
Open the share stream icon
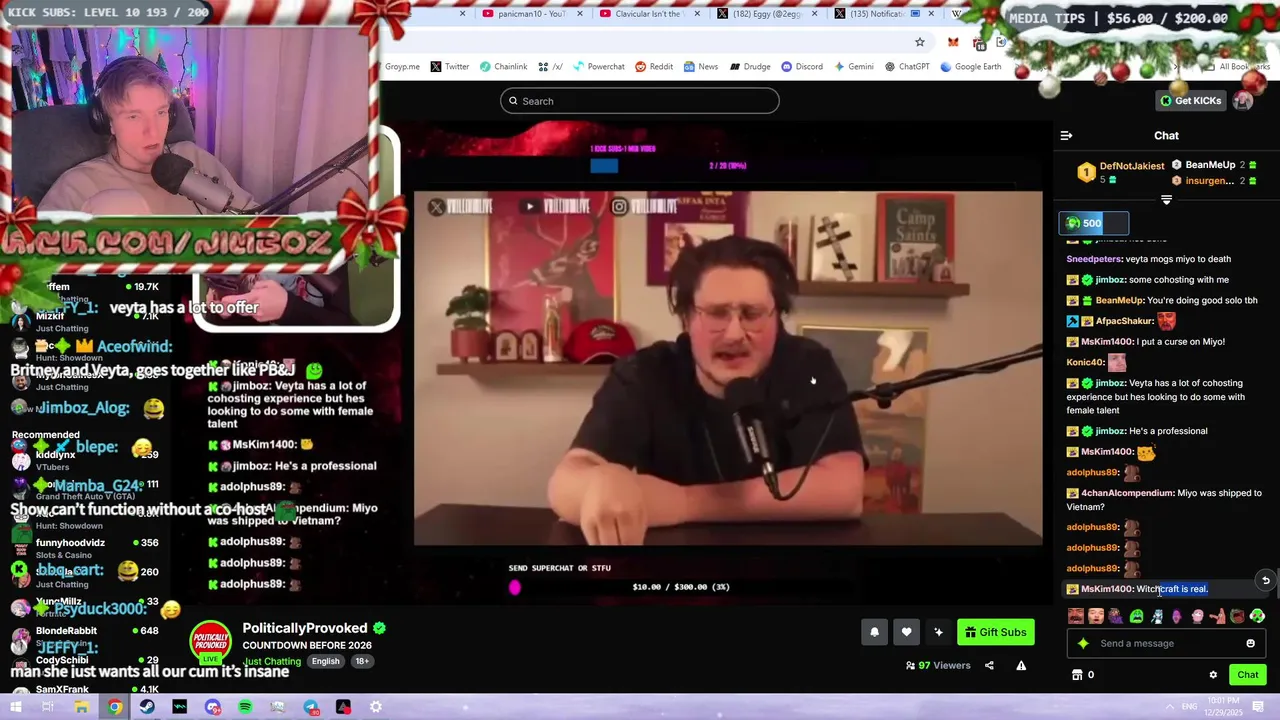click(x=989, y=665)
